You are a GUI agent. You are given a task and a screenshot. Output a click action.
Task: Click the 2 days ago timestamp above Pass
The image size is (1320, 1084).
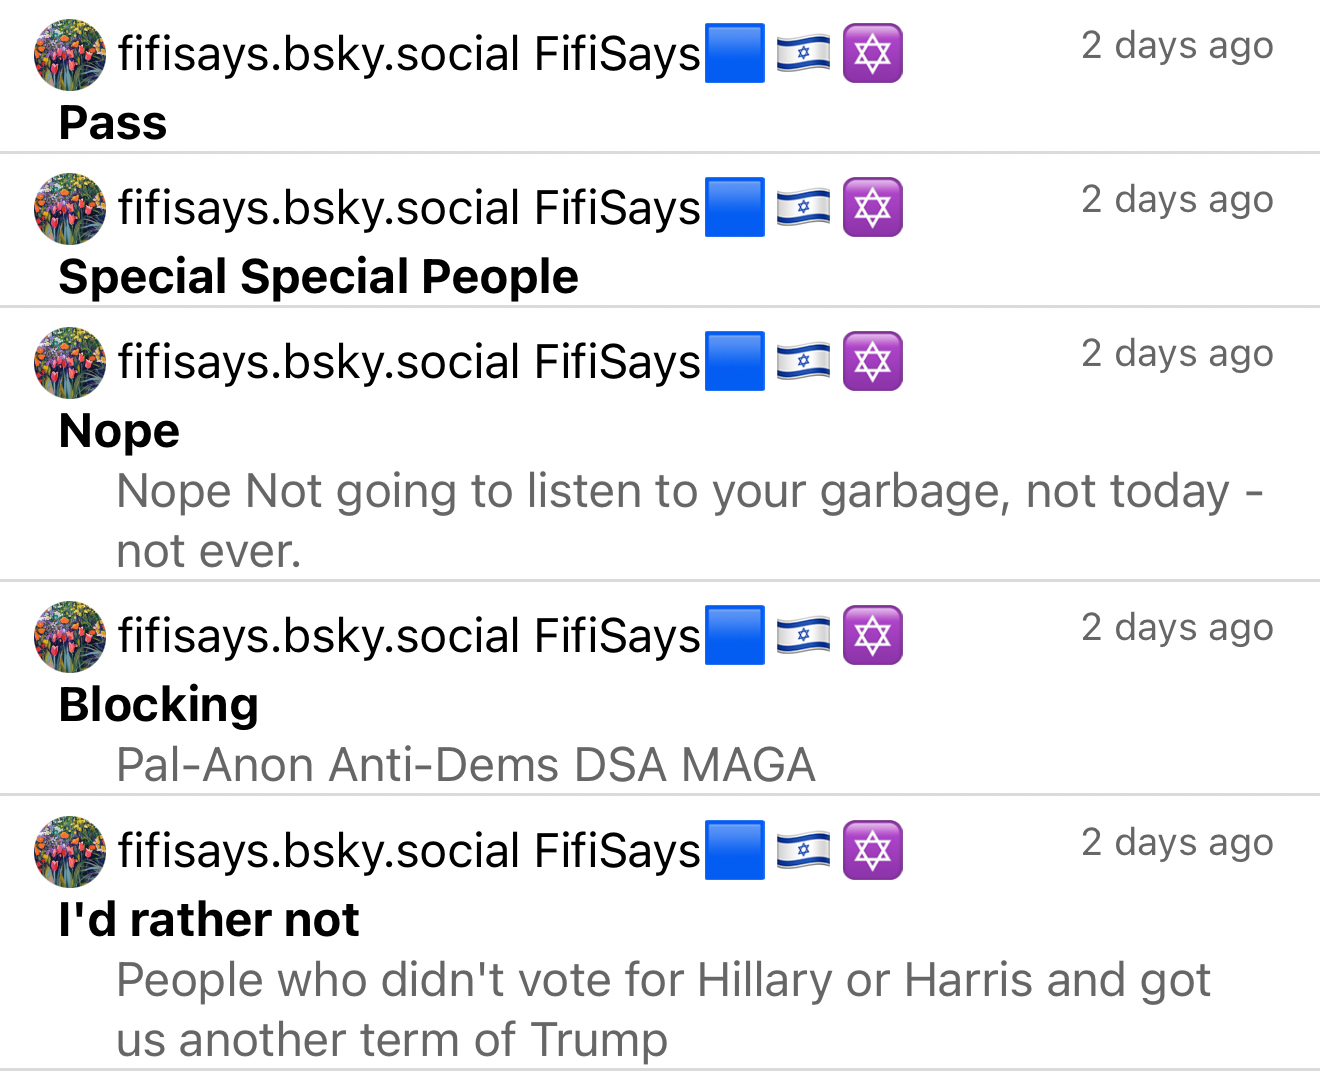[x=1177, y=46]
